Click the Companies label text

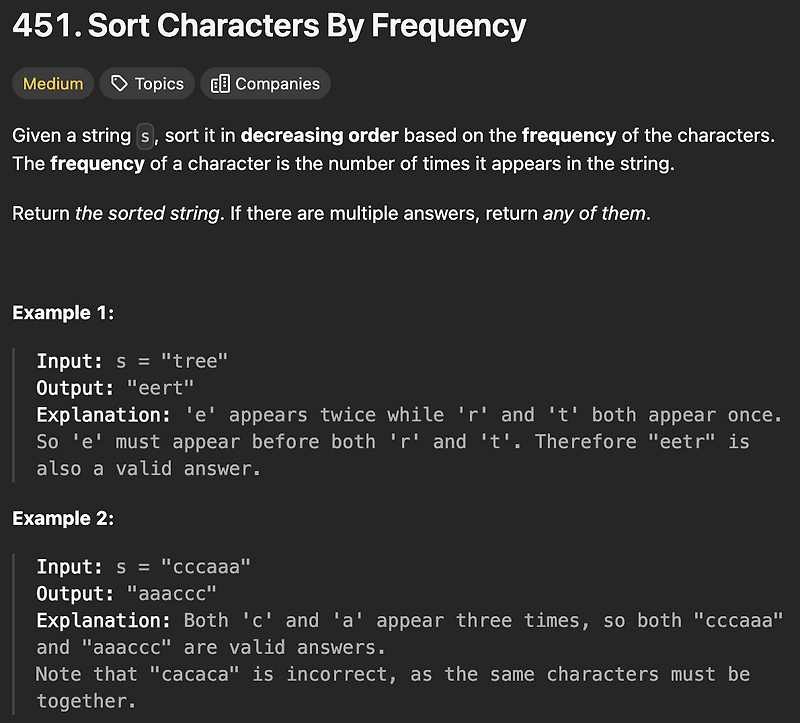[x=276, y=83]
